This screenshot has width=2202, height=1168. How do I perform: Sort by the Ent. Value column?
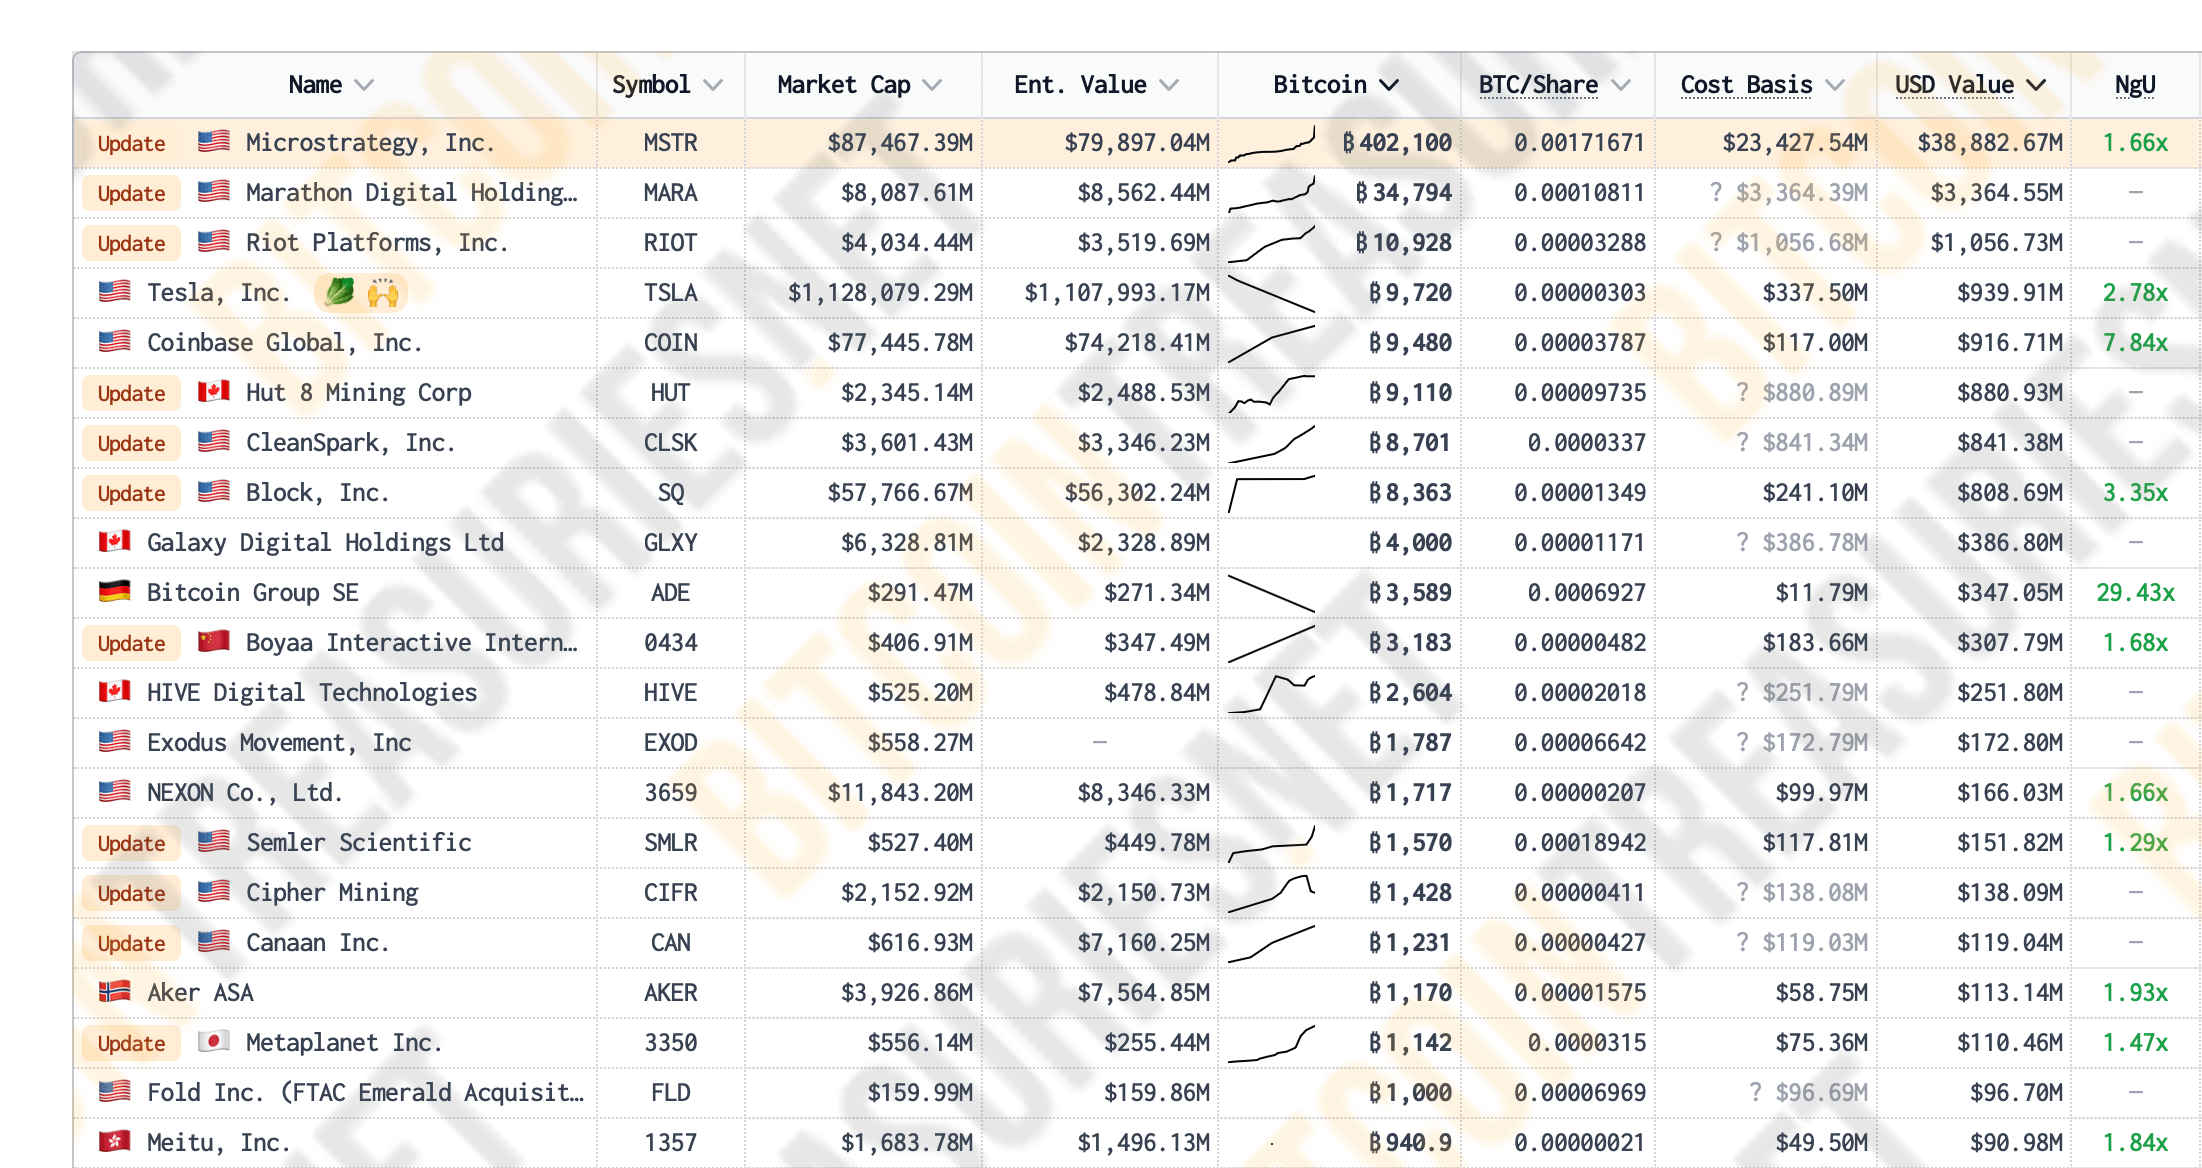[x=1096, y=85]
